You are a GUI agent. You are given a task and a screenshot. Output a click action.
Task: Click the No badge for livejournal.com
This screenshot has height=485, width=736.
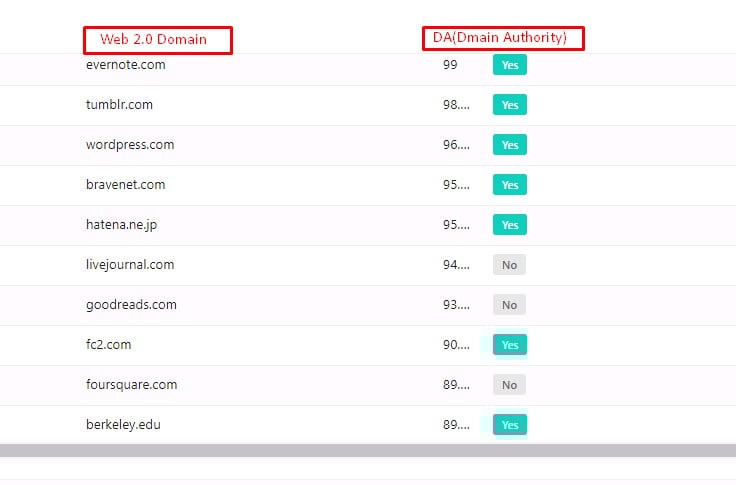[x=509, y=265]
